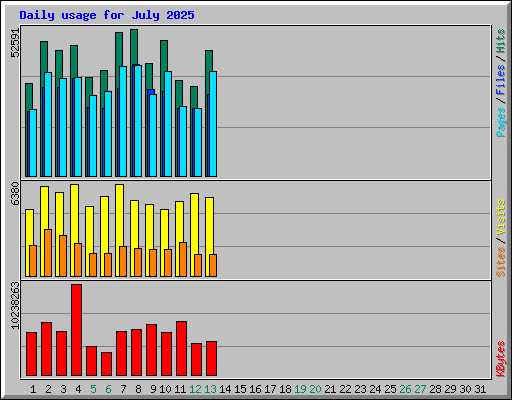This screenshot has width=512, height=400.
Task: Click the Files legend label
Action: pos(501,80)
